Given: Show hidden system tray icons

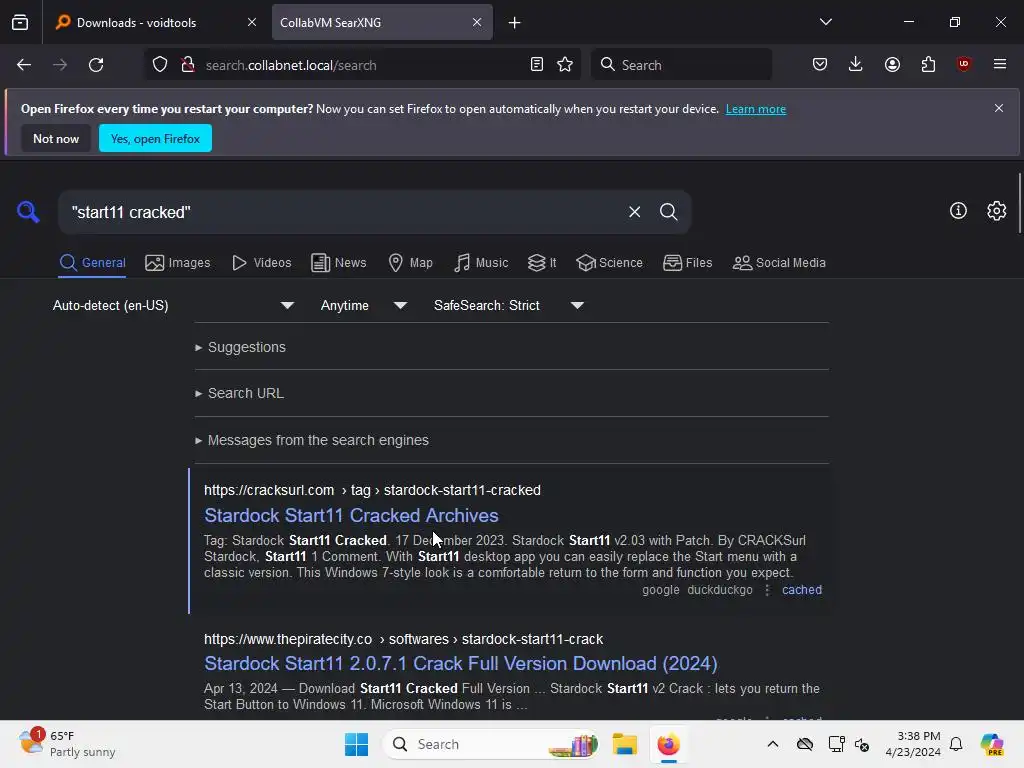Looking at the screenshot, I should click(773, 744).
